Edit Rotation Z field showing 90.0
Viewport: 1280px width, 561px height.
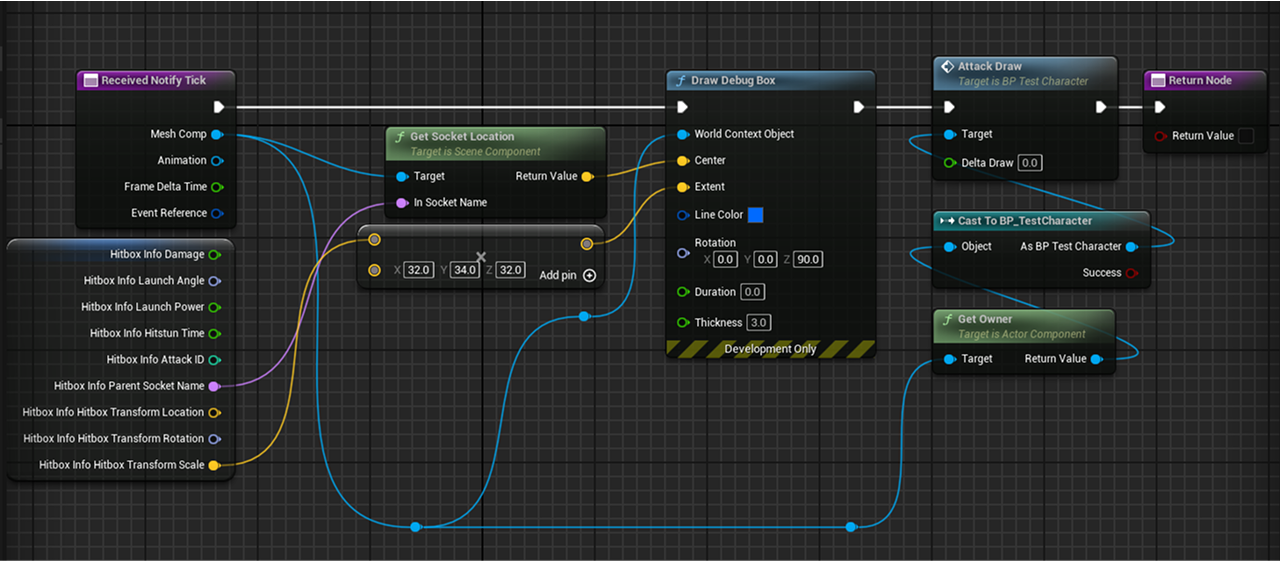point(808,259)
